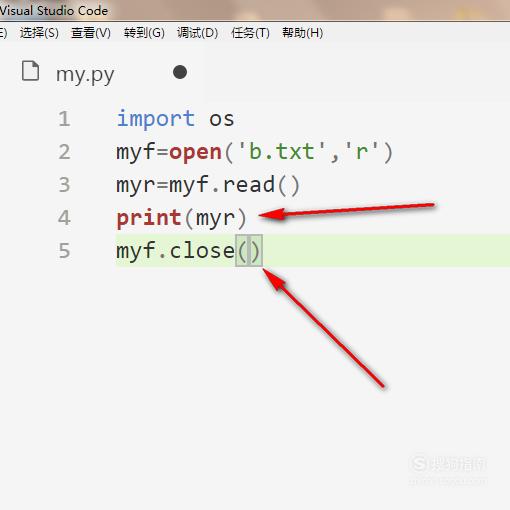Click the 'b.txt' string on line 2
This screenshot has width=510, height=510.
[x=282, y=151]
